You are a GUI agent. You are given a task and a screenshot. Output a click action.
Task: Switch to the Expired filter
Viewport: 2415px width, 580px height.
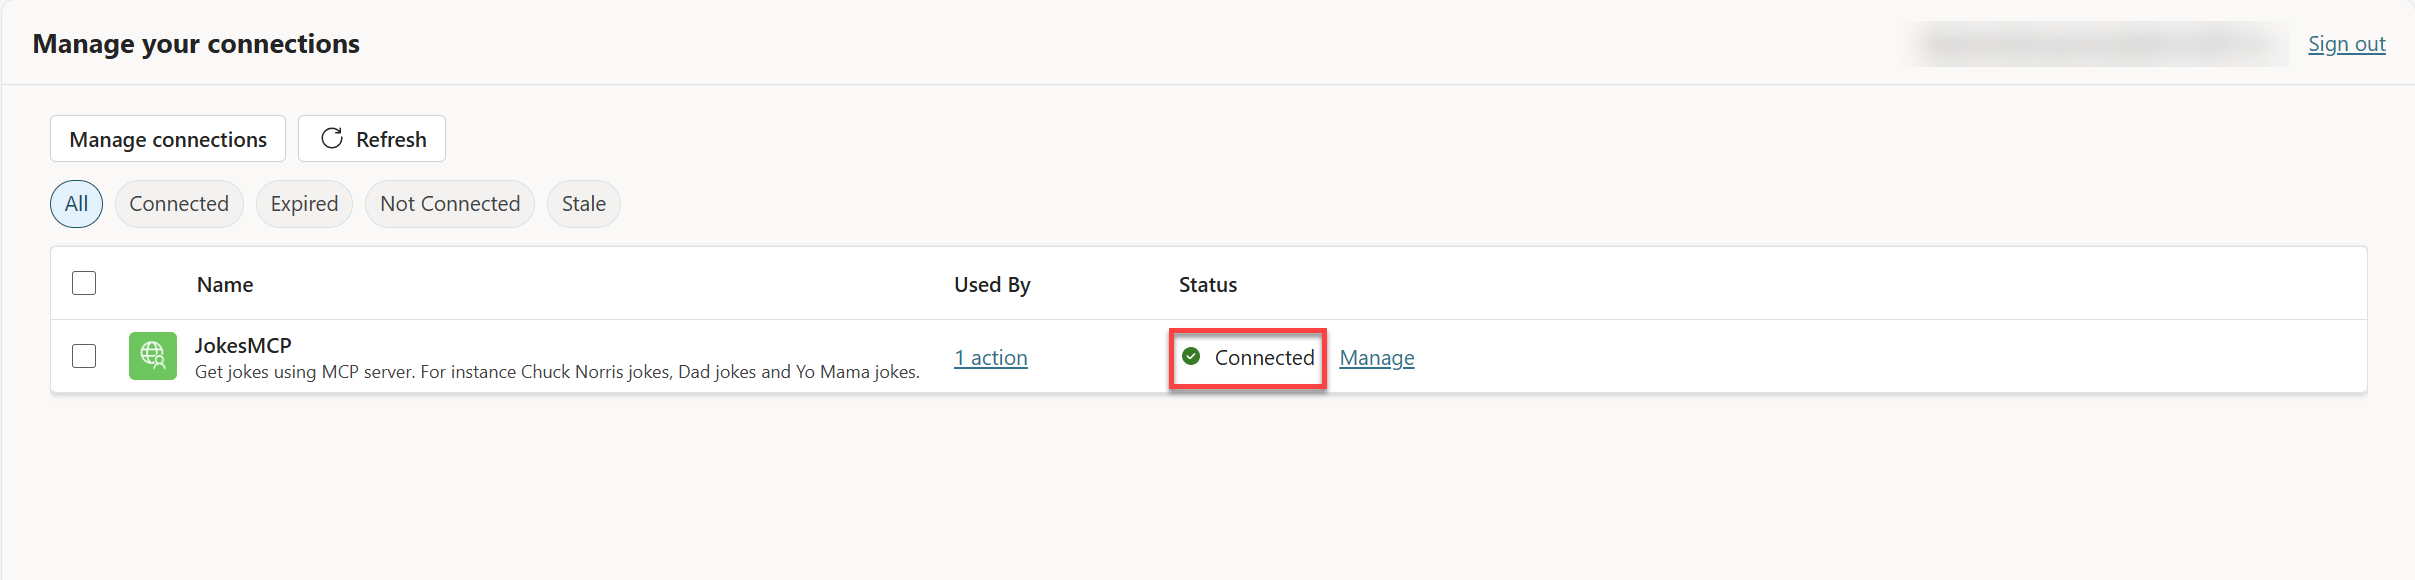point(304,203)
